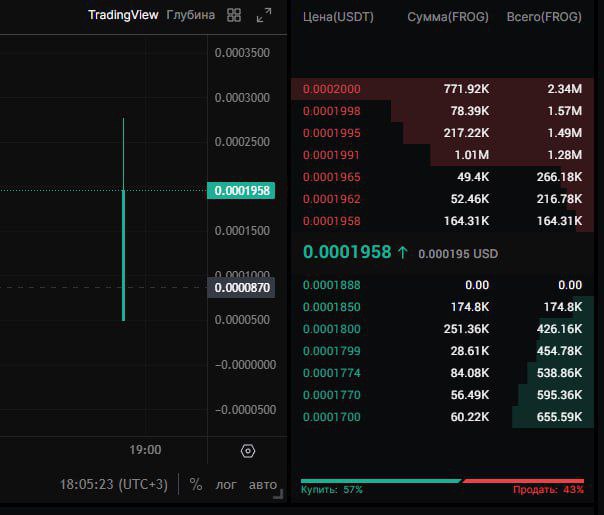Switch to the TradingView chart tab
The image size is (604, 515).
[123, 15]
